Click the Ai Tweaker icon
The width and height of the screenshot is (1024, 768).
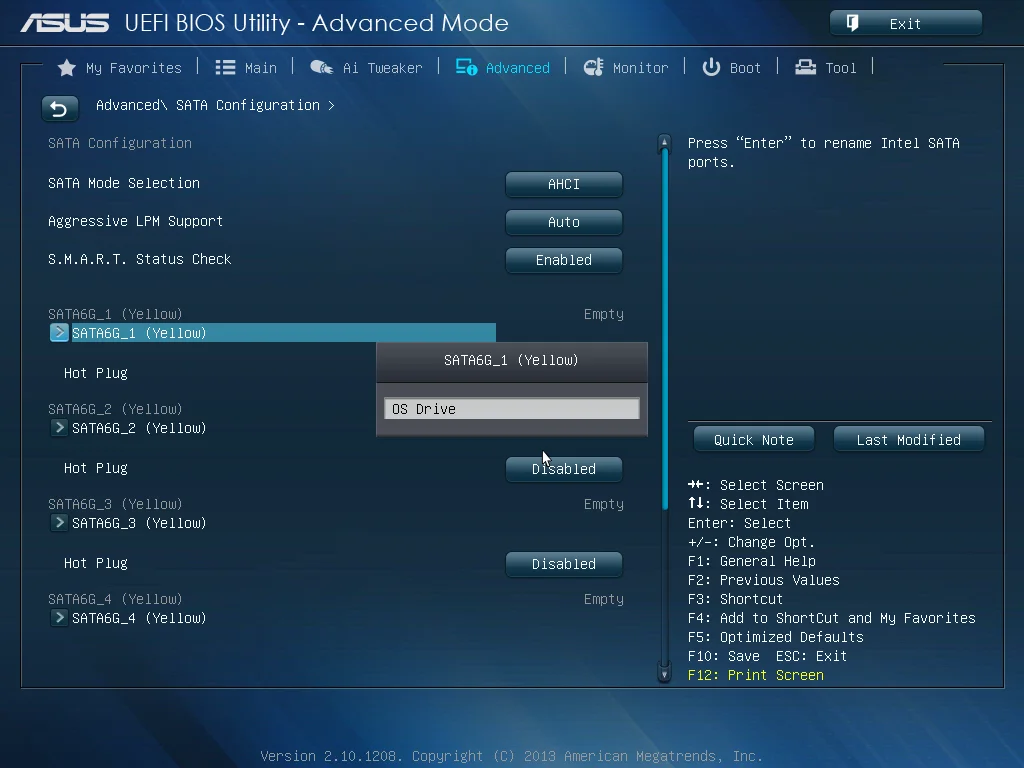pos(321,67)
